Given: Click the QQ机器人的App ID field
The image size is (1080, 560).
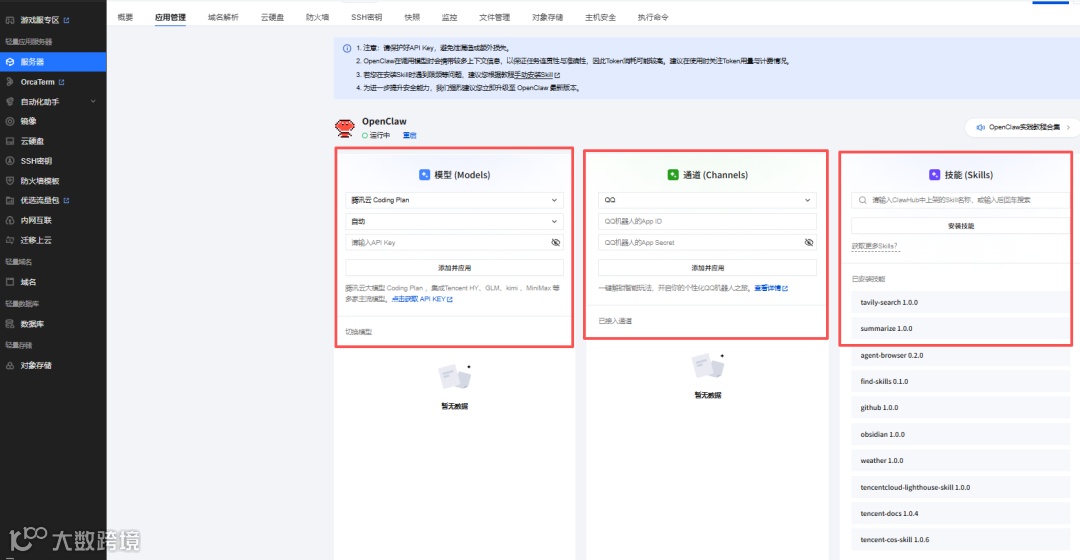Looking at the screenshot, I should tap(707, 222).
